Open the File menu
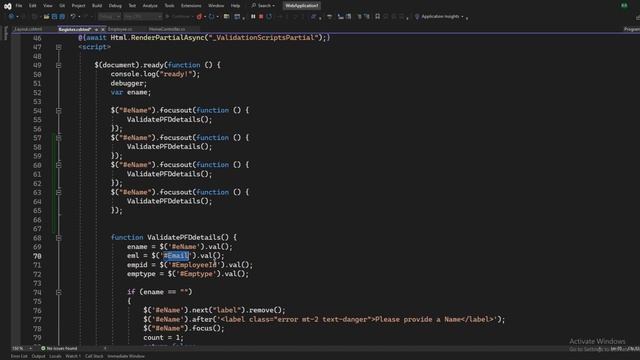The width and height of the screenshot is (640, 360). 19,6
